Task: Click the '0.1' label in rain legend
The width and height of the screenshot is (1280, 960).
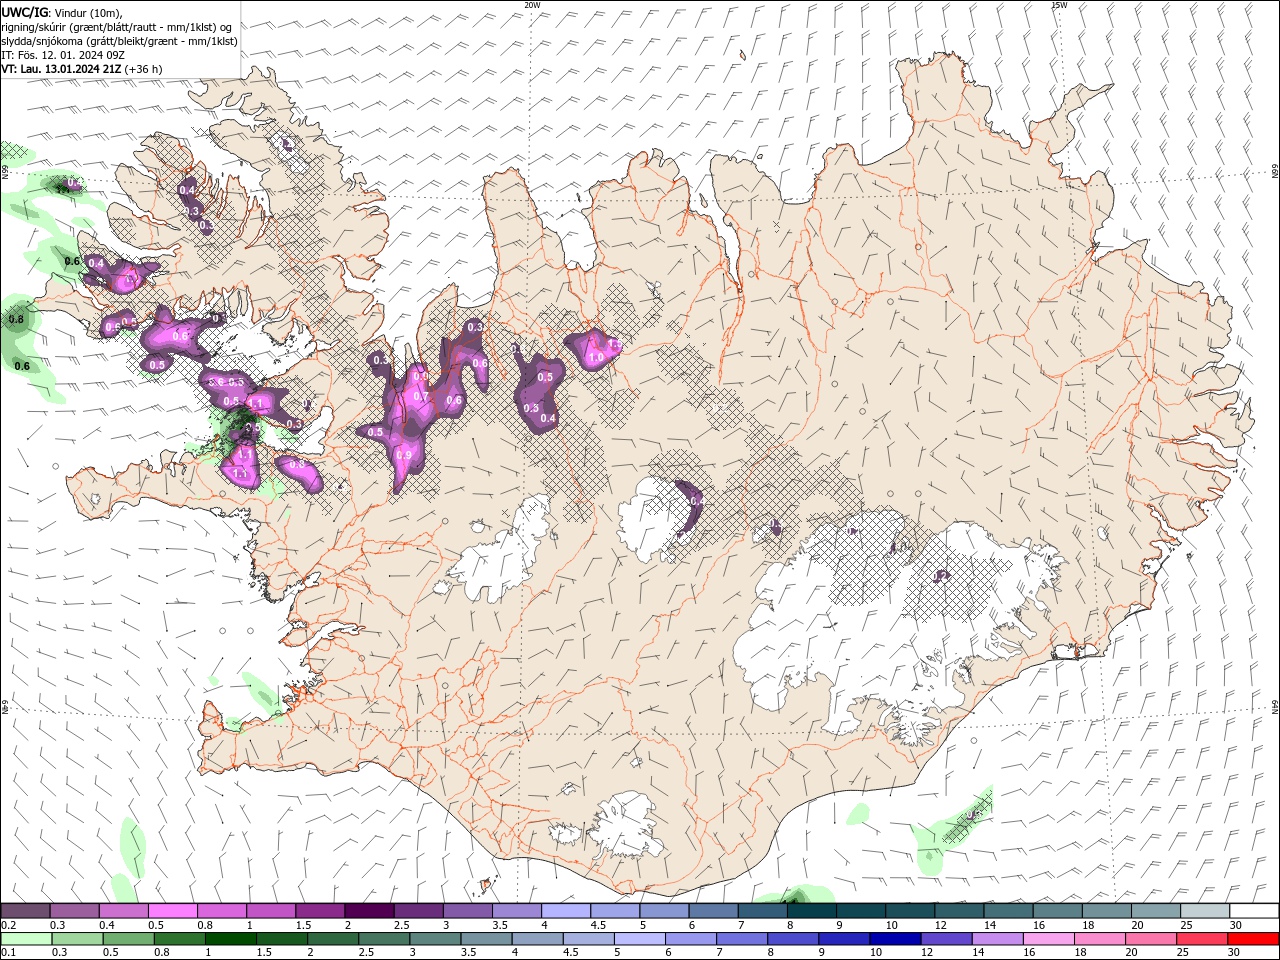Action: tap(7, 953)
